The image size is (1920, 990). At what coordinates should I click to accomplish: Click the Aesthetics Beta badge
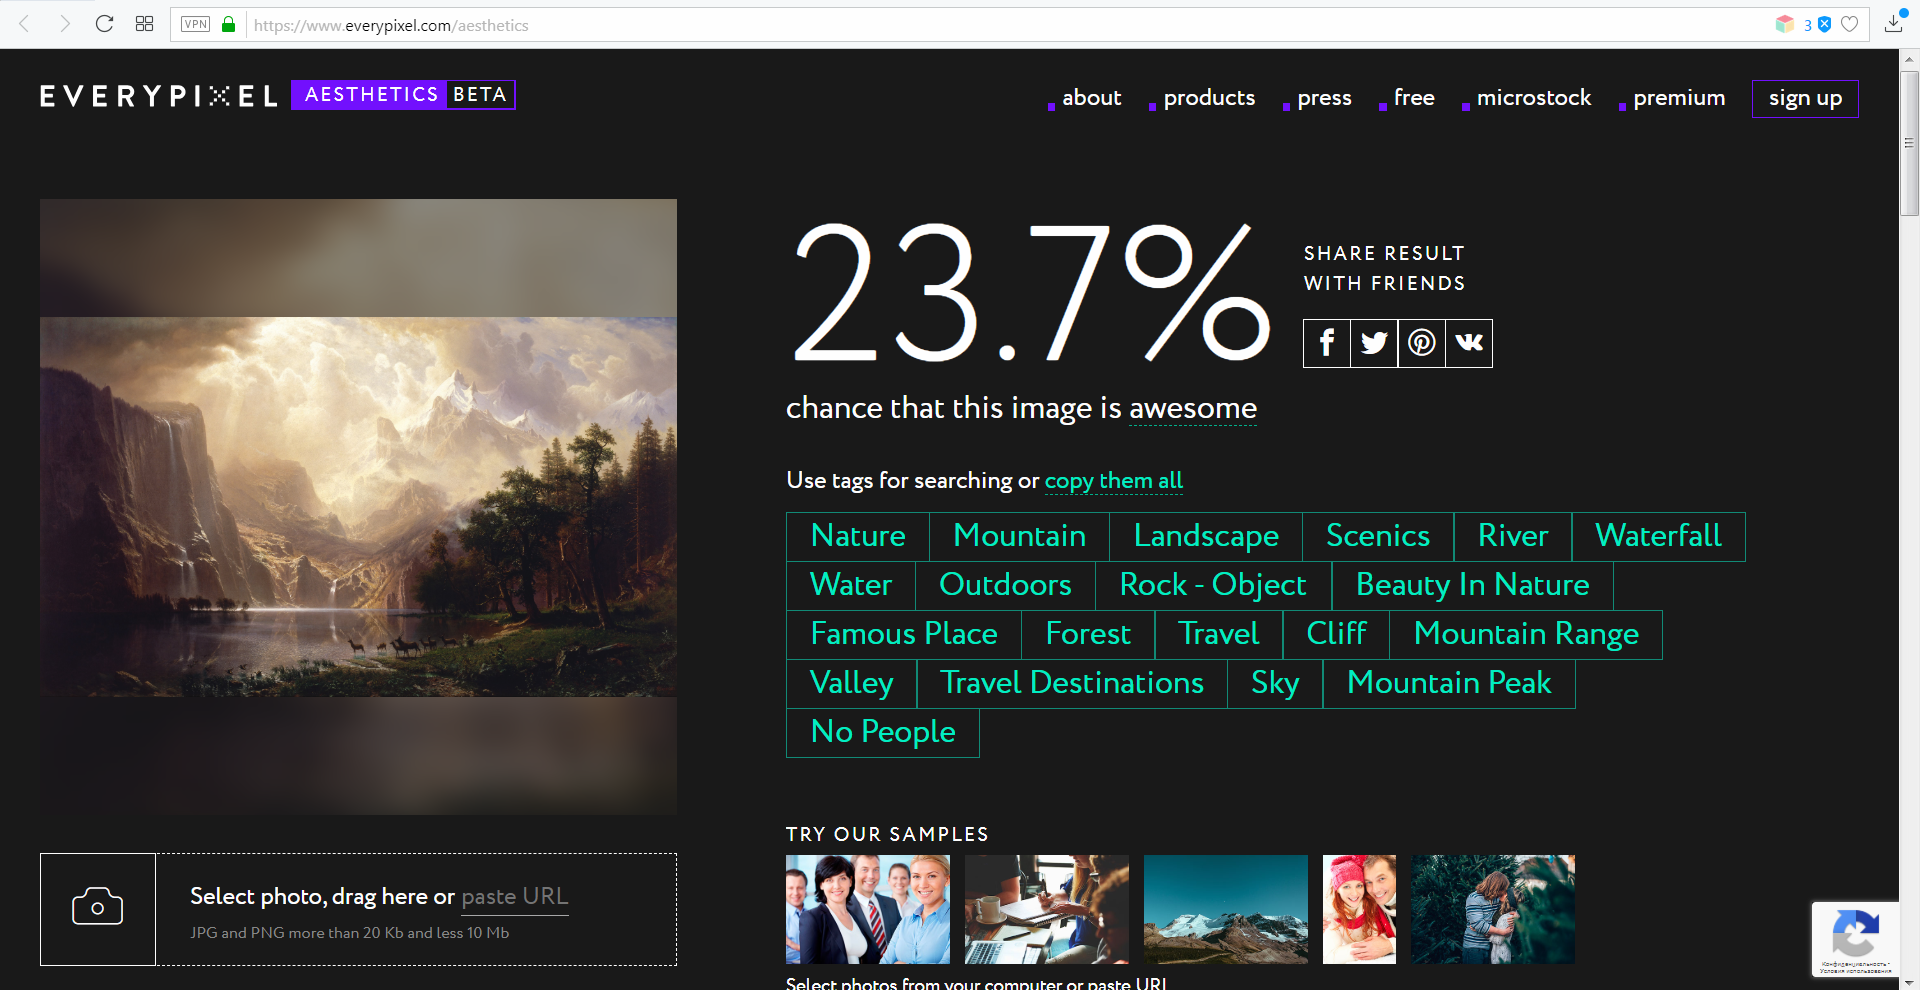point(403,95)
